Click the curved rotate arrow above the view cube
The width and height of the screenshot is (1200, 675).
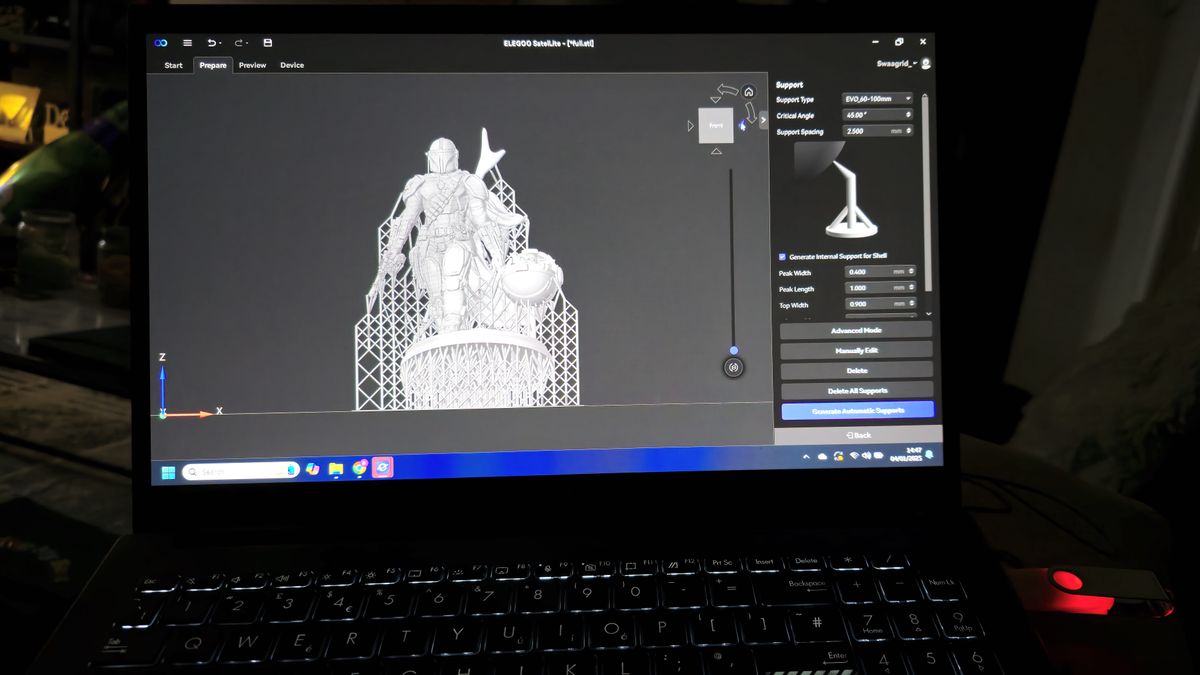coord(727,89)
